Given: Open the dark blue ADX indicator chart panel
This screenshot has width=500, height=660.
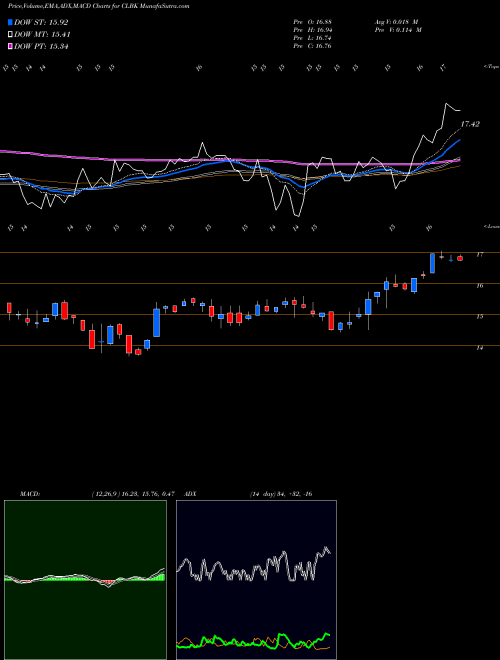Looking at the screenshot, I should tap(256, 580).
